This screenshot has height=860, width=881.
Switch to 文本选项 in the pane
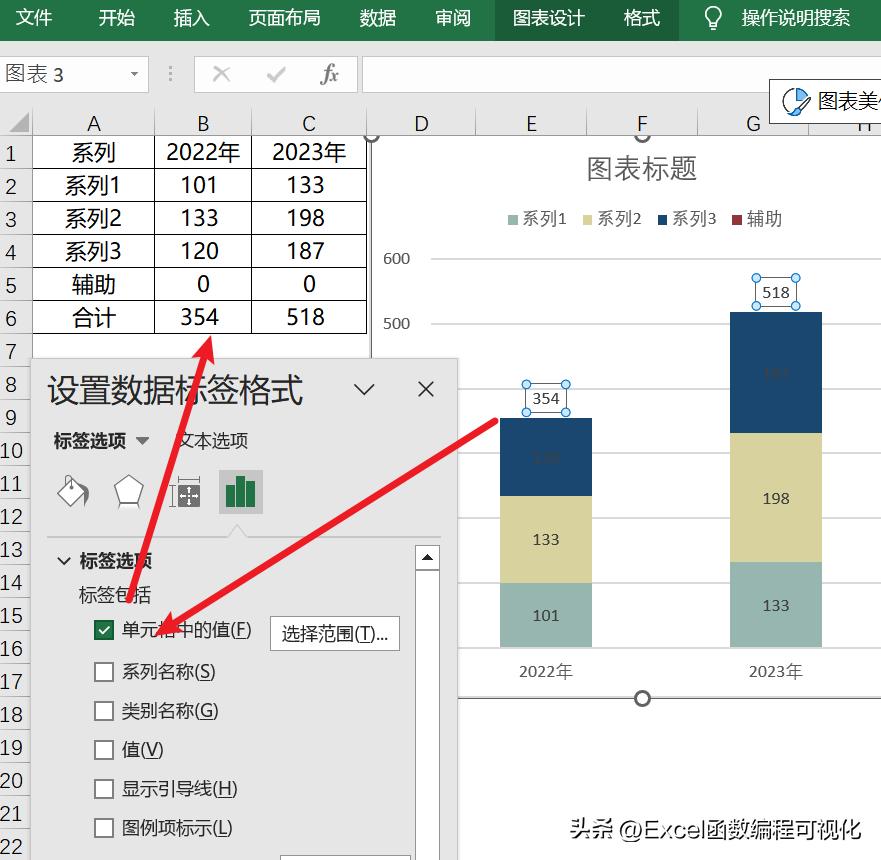tap(212, 440)
